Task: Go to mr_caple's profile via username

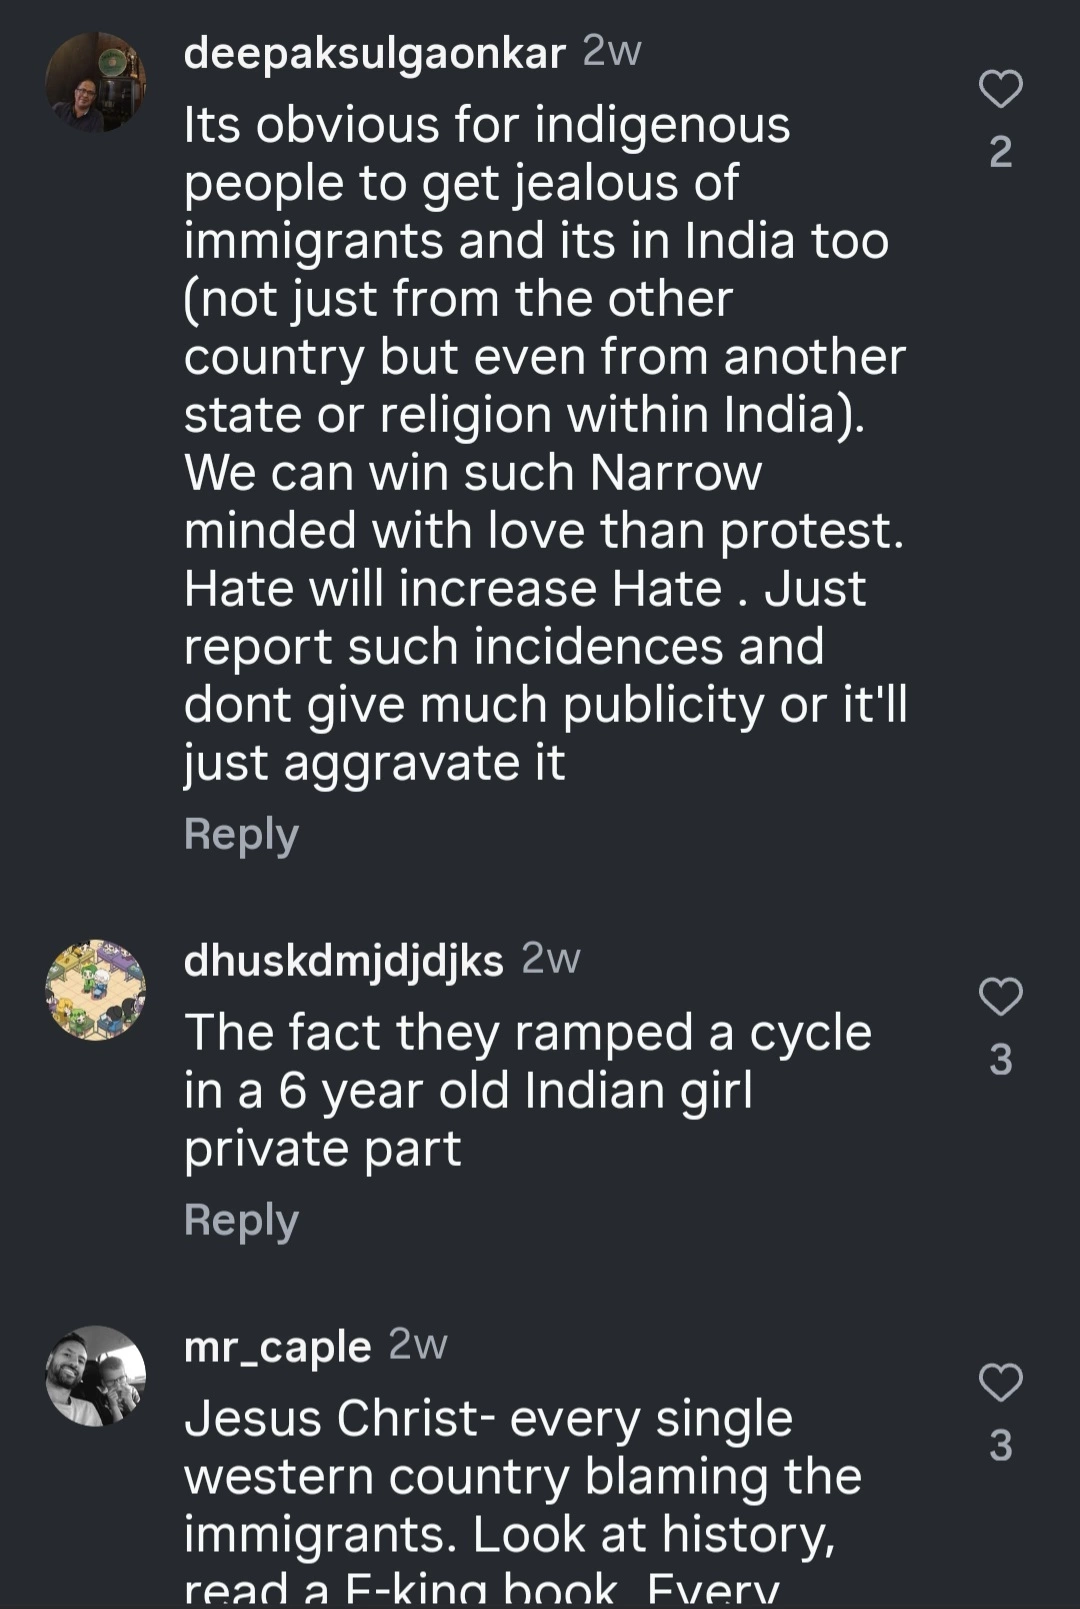Action: pyautogui.click(x=278, y=1347)
